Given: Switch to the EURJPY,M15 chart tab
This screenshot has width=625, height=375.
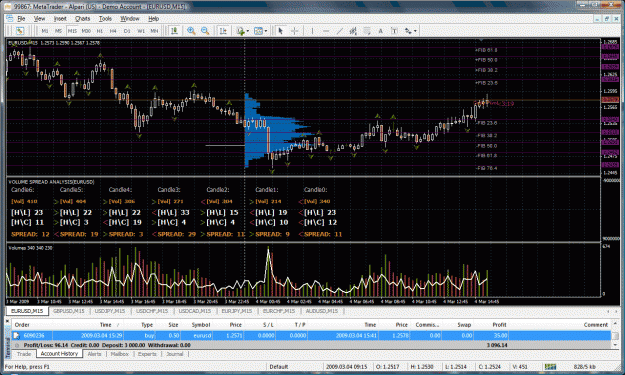Looking at the screenshot, I should click(x=237, y=311).
